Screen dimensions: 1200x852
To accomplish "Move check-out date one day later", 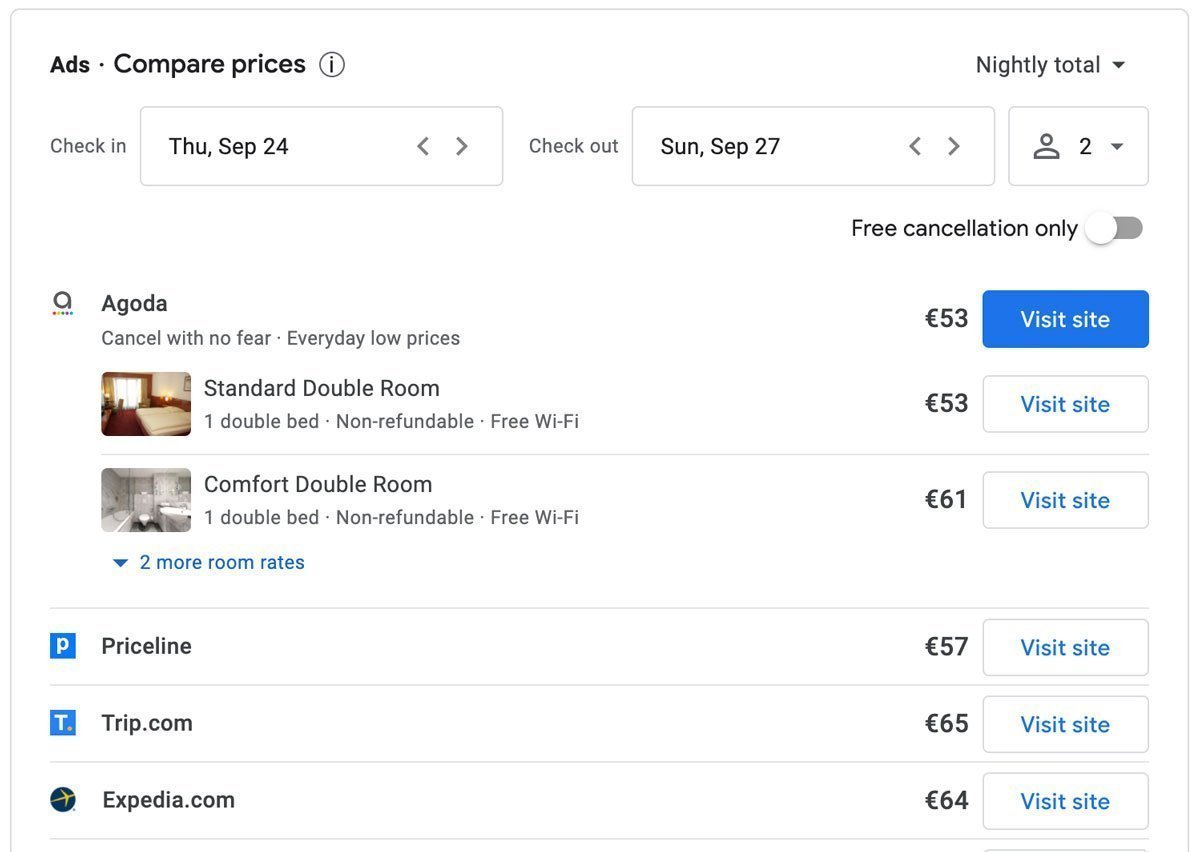I will (954, 147).
